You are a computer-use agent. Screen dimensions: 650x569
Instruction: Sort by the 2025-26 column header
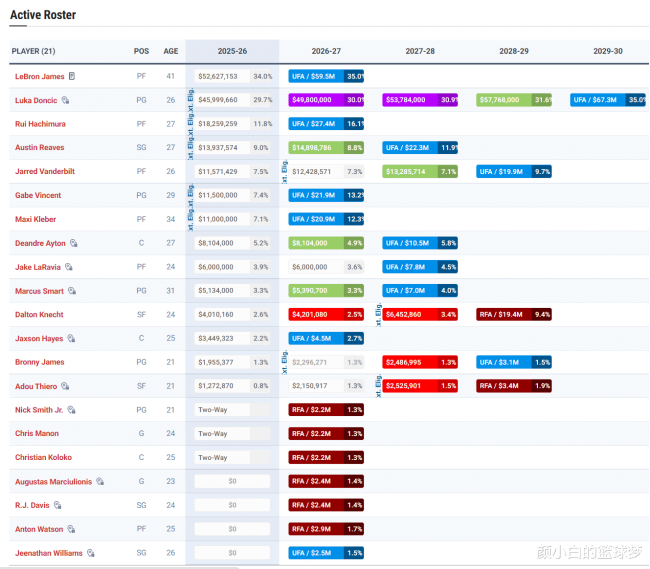point(232,51)
